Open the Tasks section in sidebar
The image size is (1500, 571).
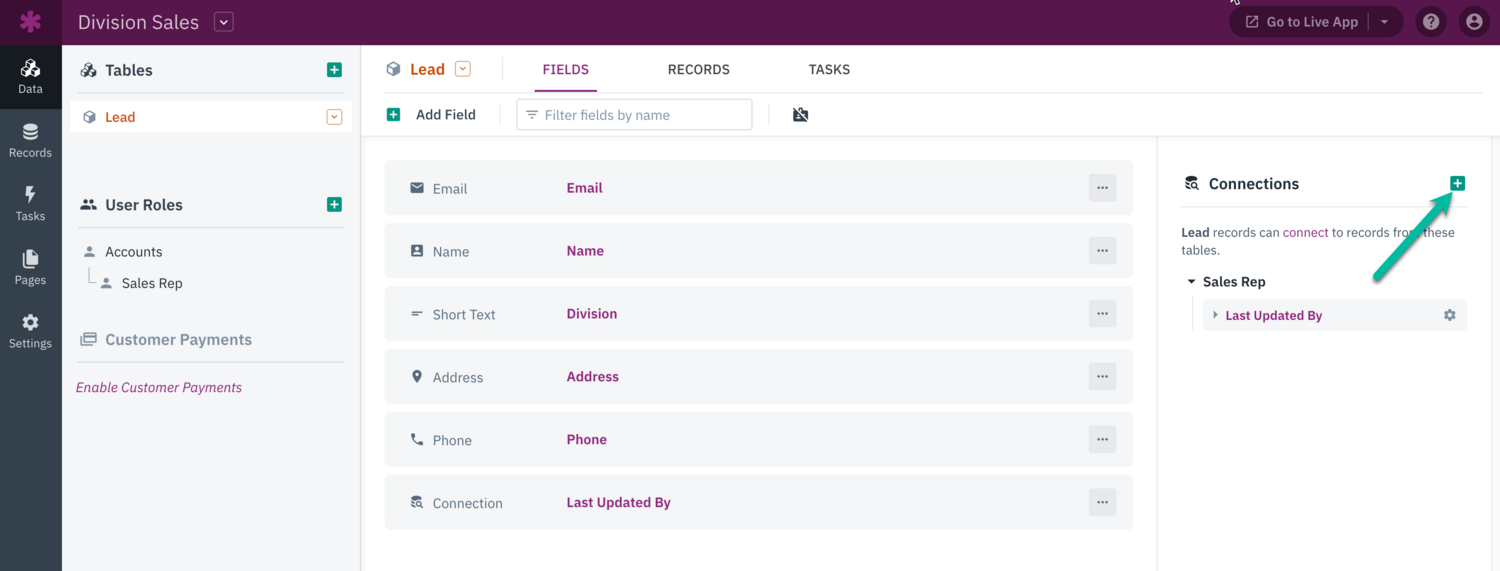pyautogui.click(x=30, y=204)
